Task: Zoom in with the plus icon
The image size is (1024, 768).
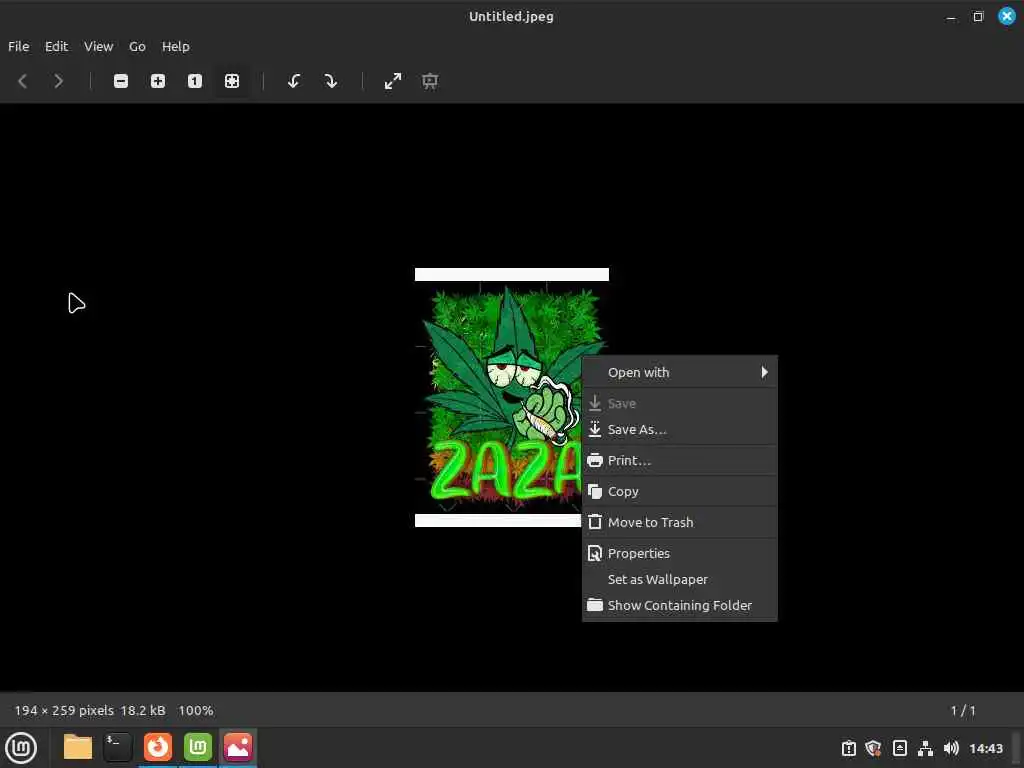Action: pyautogui.click(x=157, y=81)
